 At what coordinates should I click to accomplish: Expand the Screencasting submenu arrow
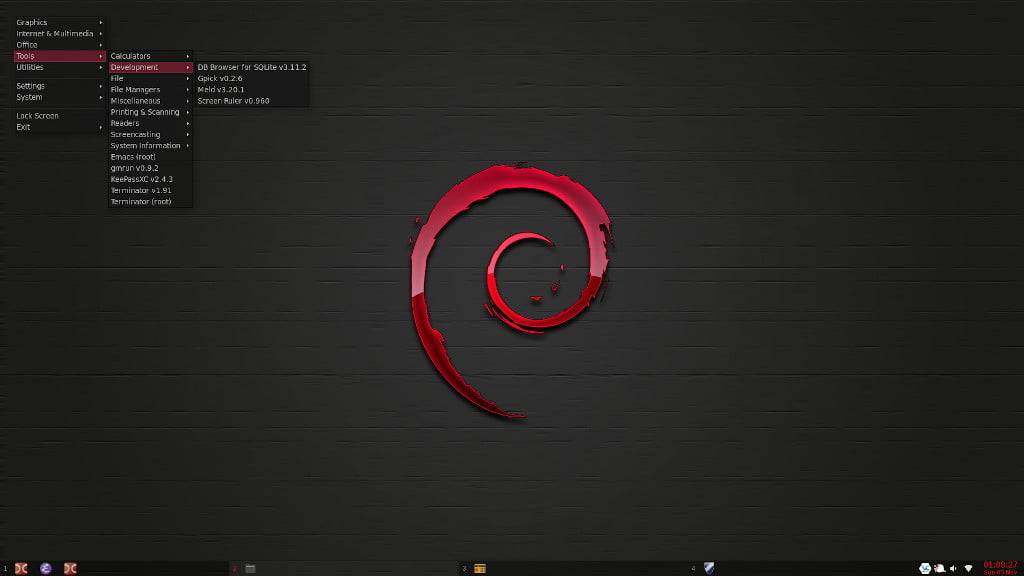[187, 135]
